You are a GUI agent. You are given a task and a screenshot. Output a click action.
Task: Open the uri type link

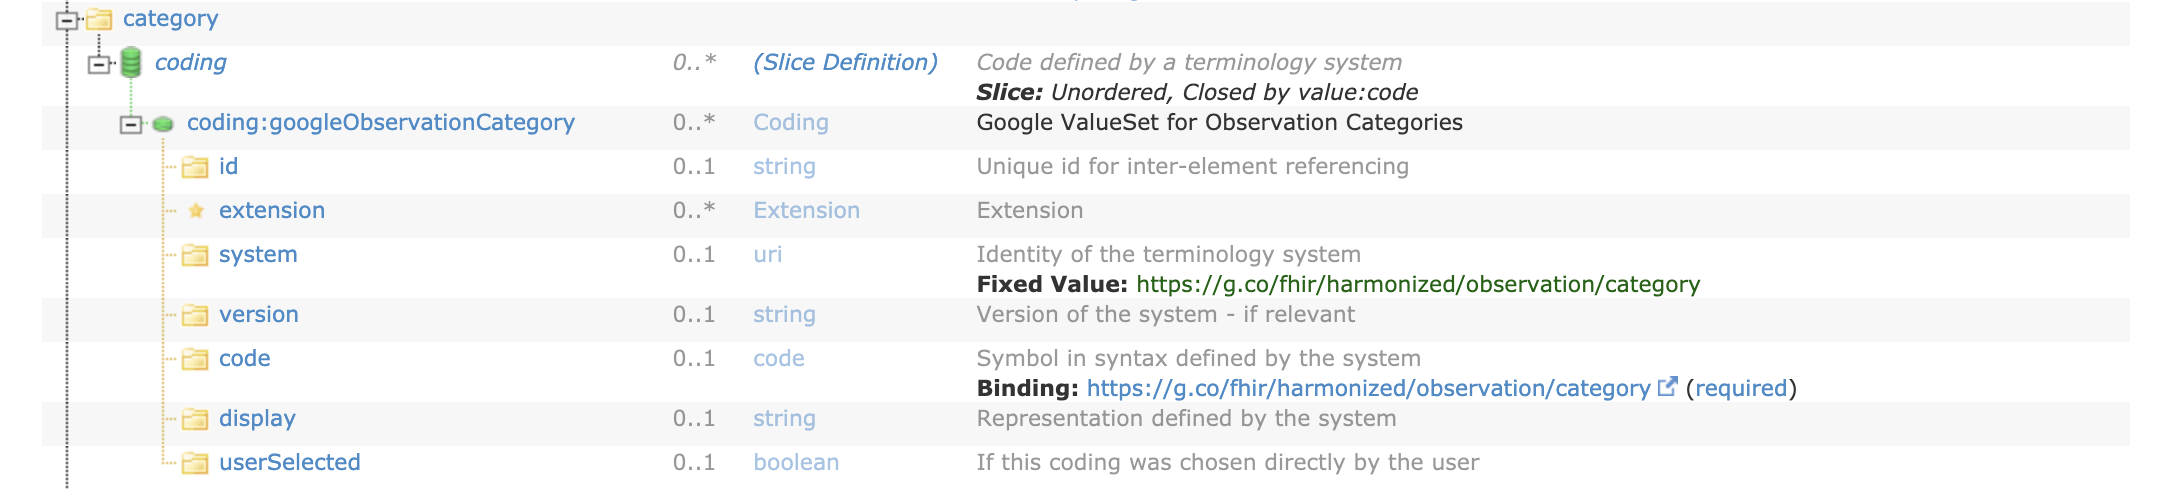click(768, 254)
